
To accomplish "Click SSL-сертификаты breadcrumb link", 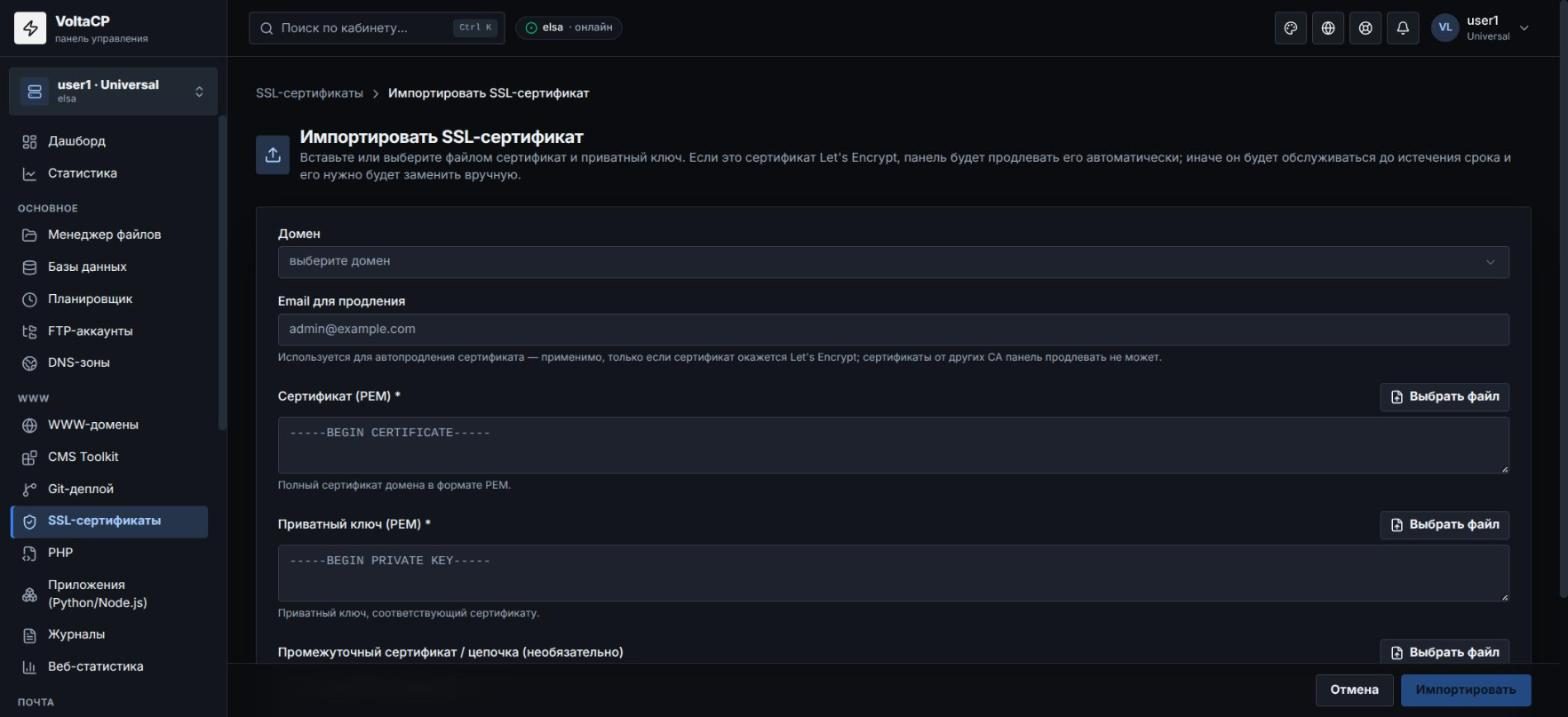I will [x=309, y=93].
